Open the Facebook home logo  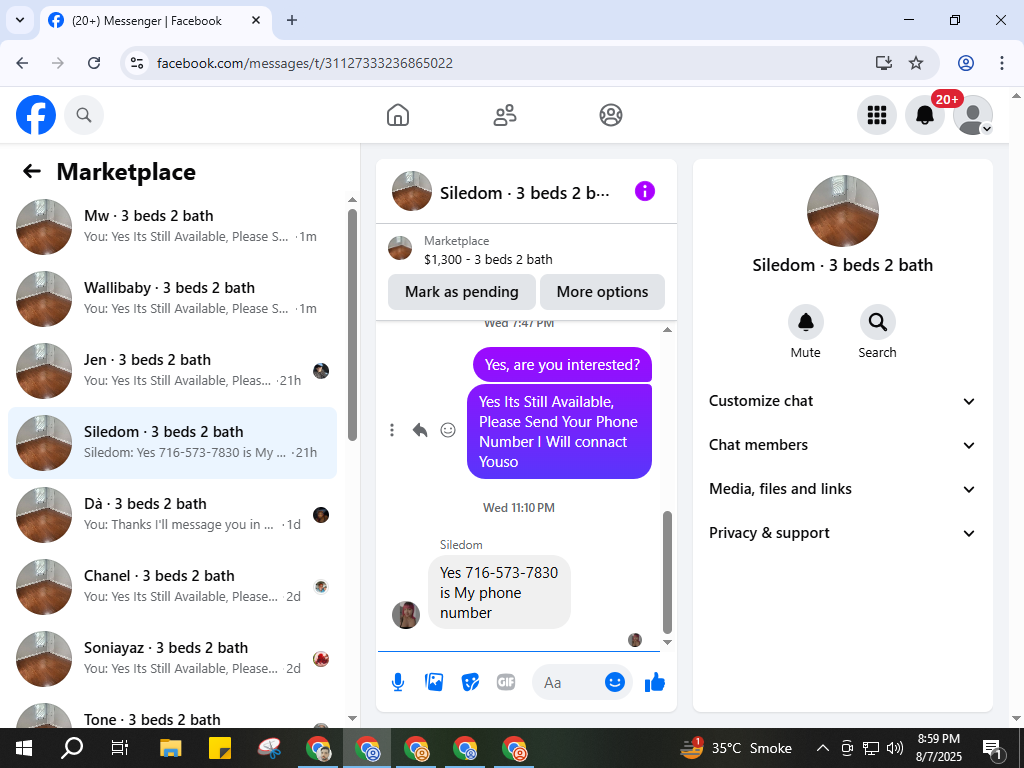[x=36, y=115]
